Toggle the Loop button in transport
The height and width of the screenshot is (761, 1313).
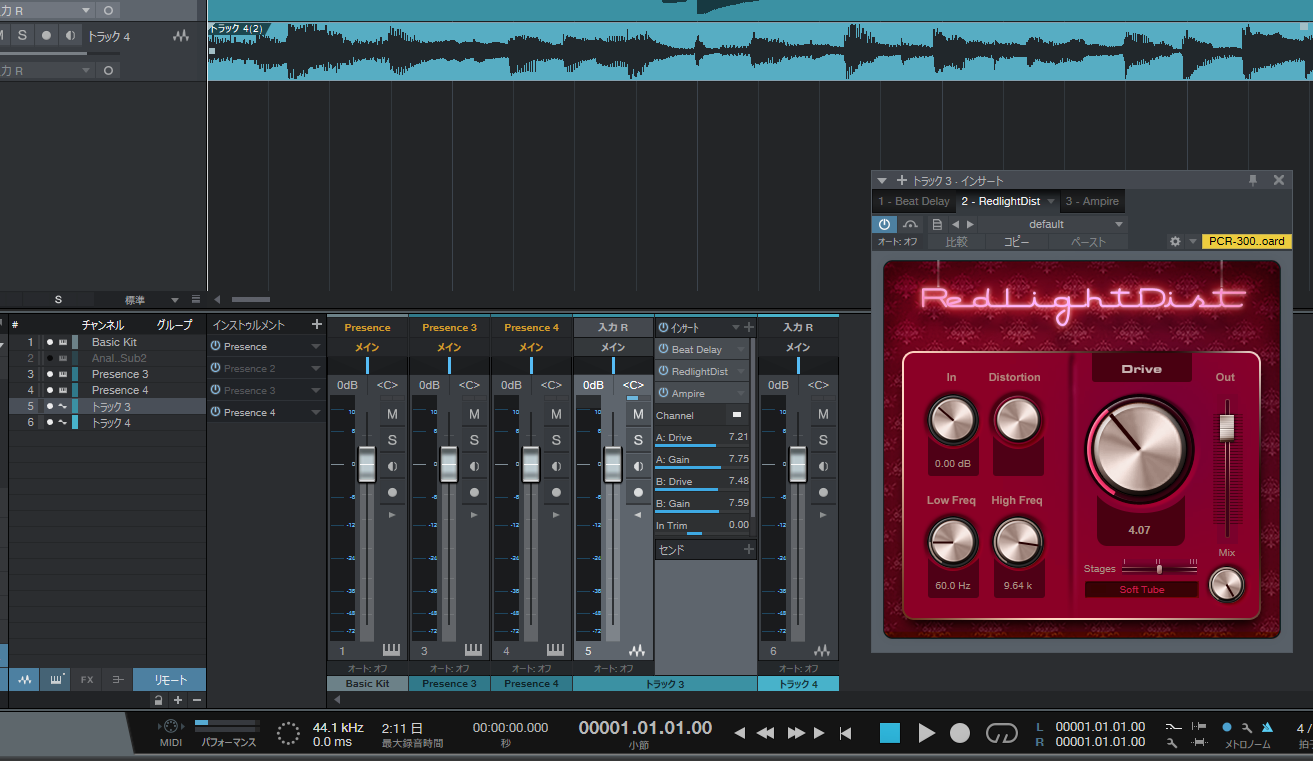coord(1001,733)
